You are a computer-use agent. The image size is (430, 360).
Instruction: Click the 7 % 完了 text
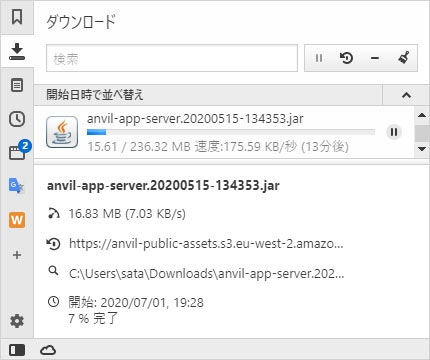click(x=93, y=318)
